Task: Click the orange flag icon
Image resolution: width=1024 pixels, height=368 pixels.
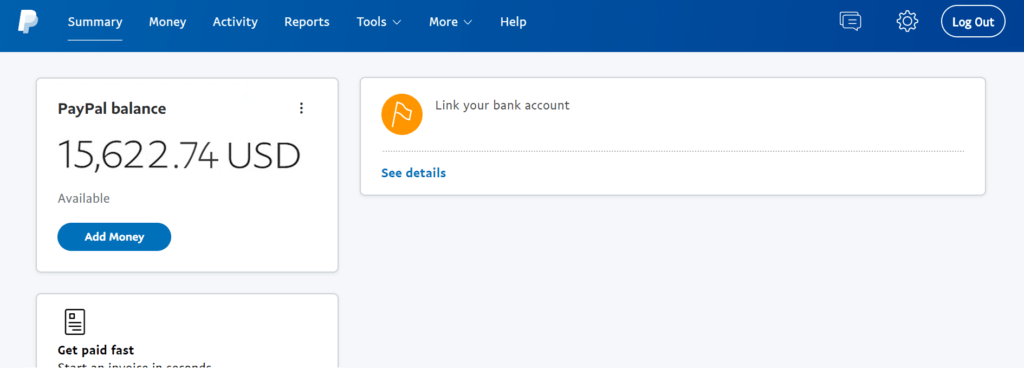Action: [x=402, y=114]
